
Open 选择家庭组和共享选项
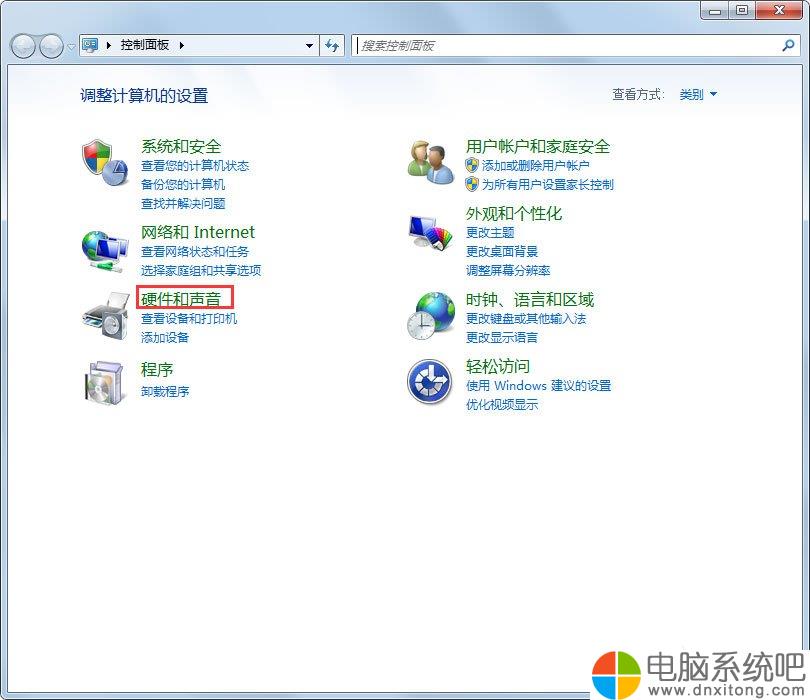click(201, 270)
